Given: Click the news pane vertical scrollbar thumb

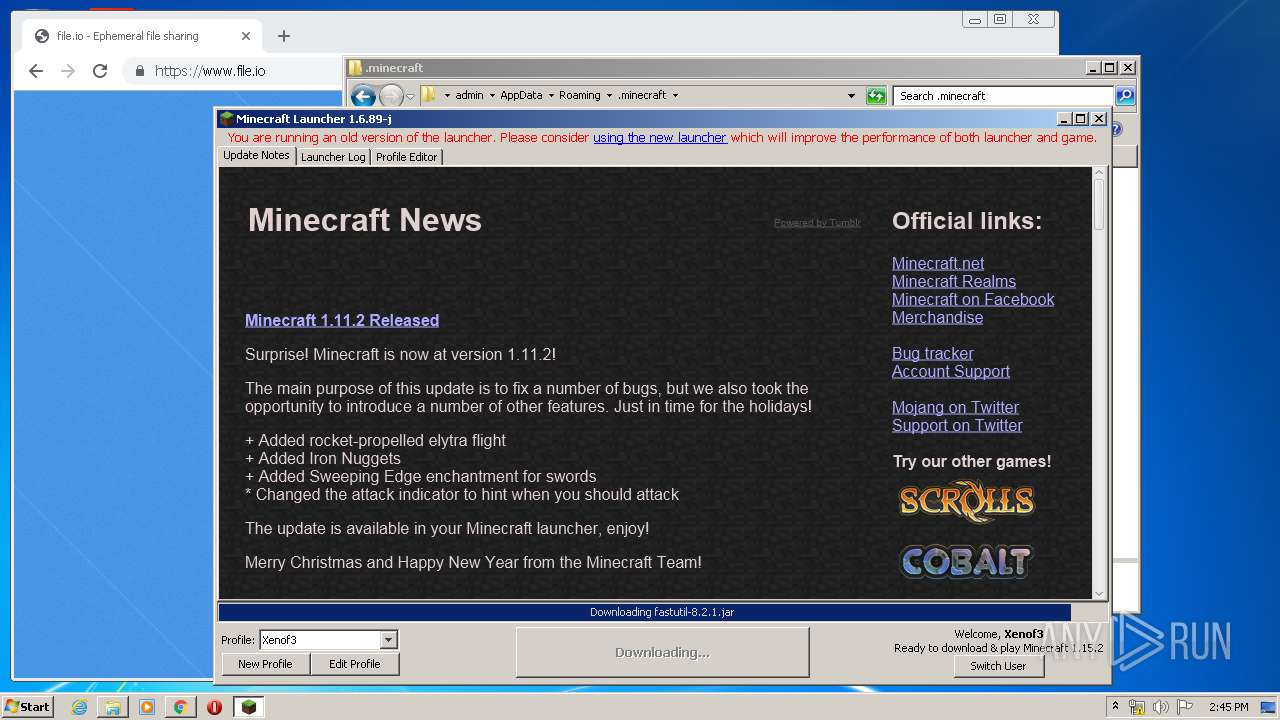Looking at the screenshot, I should [x=1099, y=205].
